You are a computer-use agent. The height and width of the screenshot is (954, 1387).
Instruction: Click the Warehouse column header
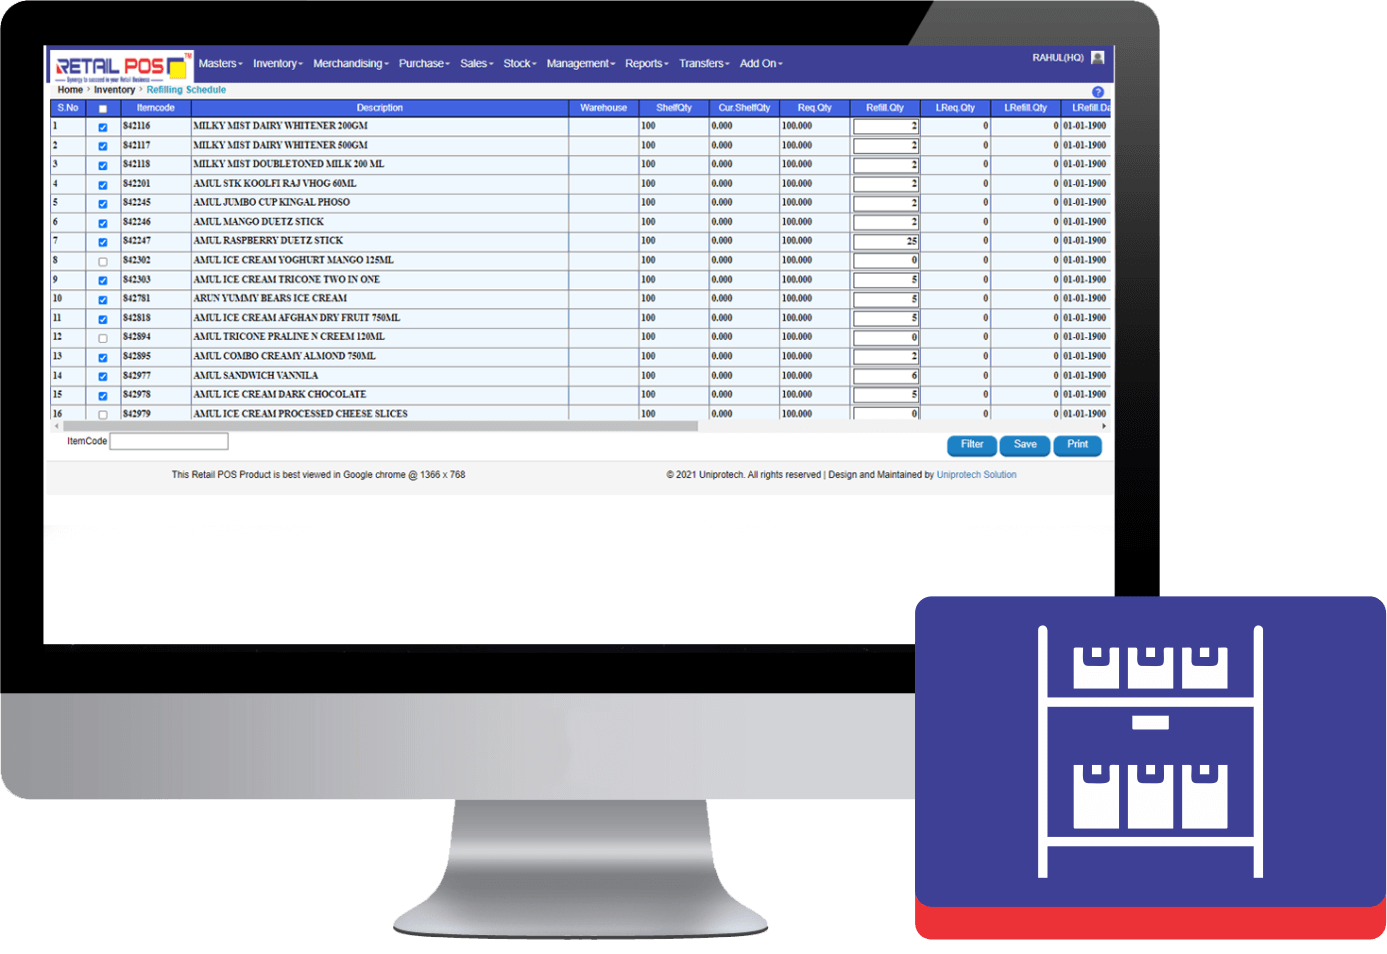[x=604, y=108]
